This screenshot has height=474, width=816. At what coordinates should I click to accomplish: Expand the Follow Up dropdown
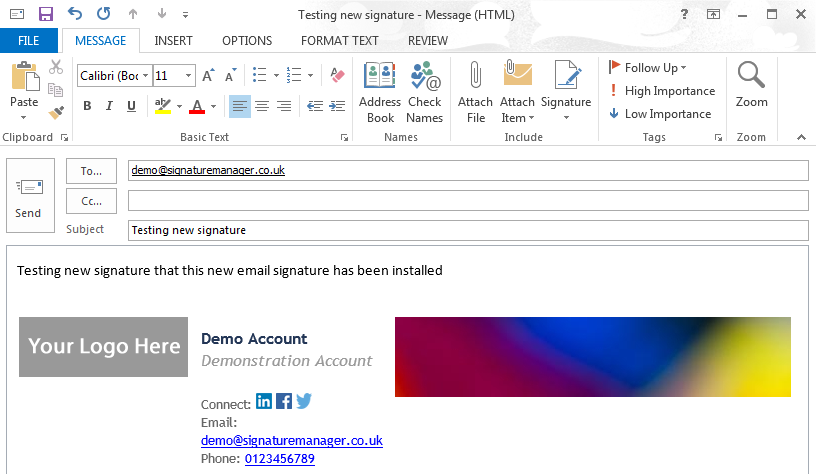click(683, 68)
